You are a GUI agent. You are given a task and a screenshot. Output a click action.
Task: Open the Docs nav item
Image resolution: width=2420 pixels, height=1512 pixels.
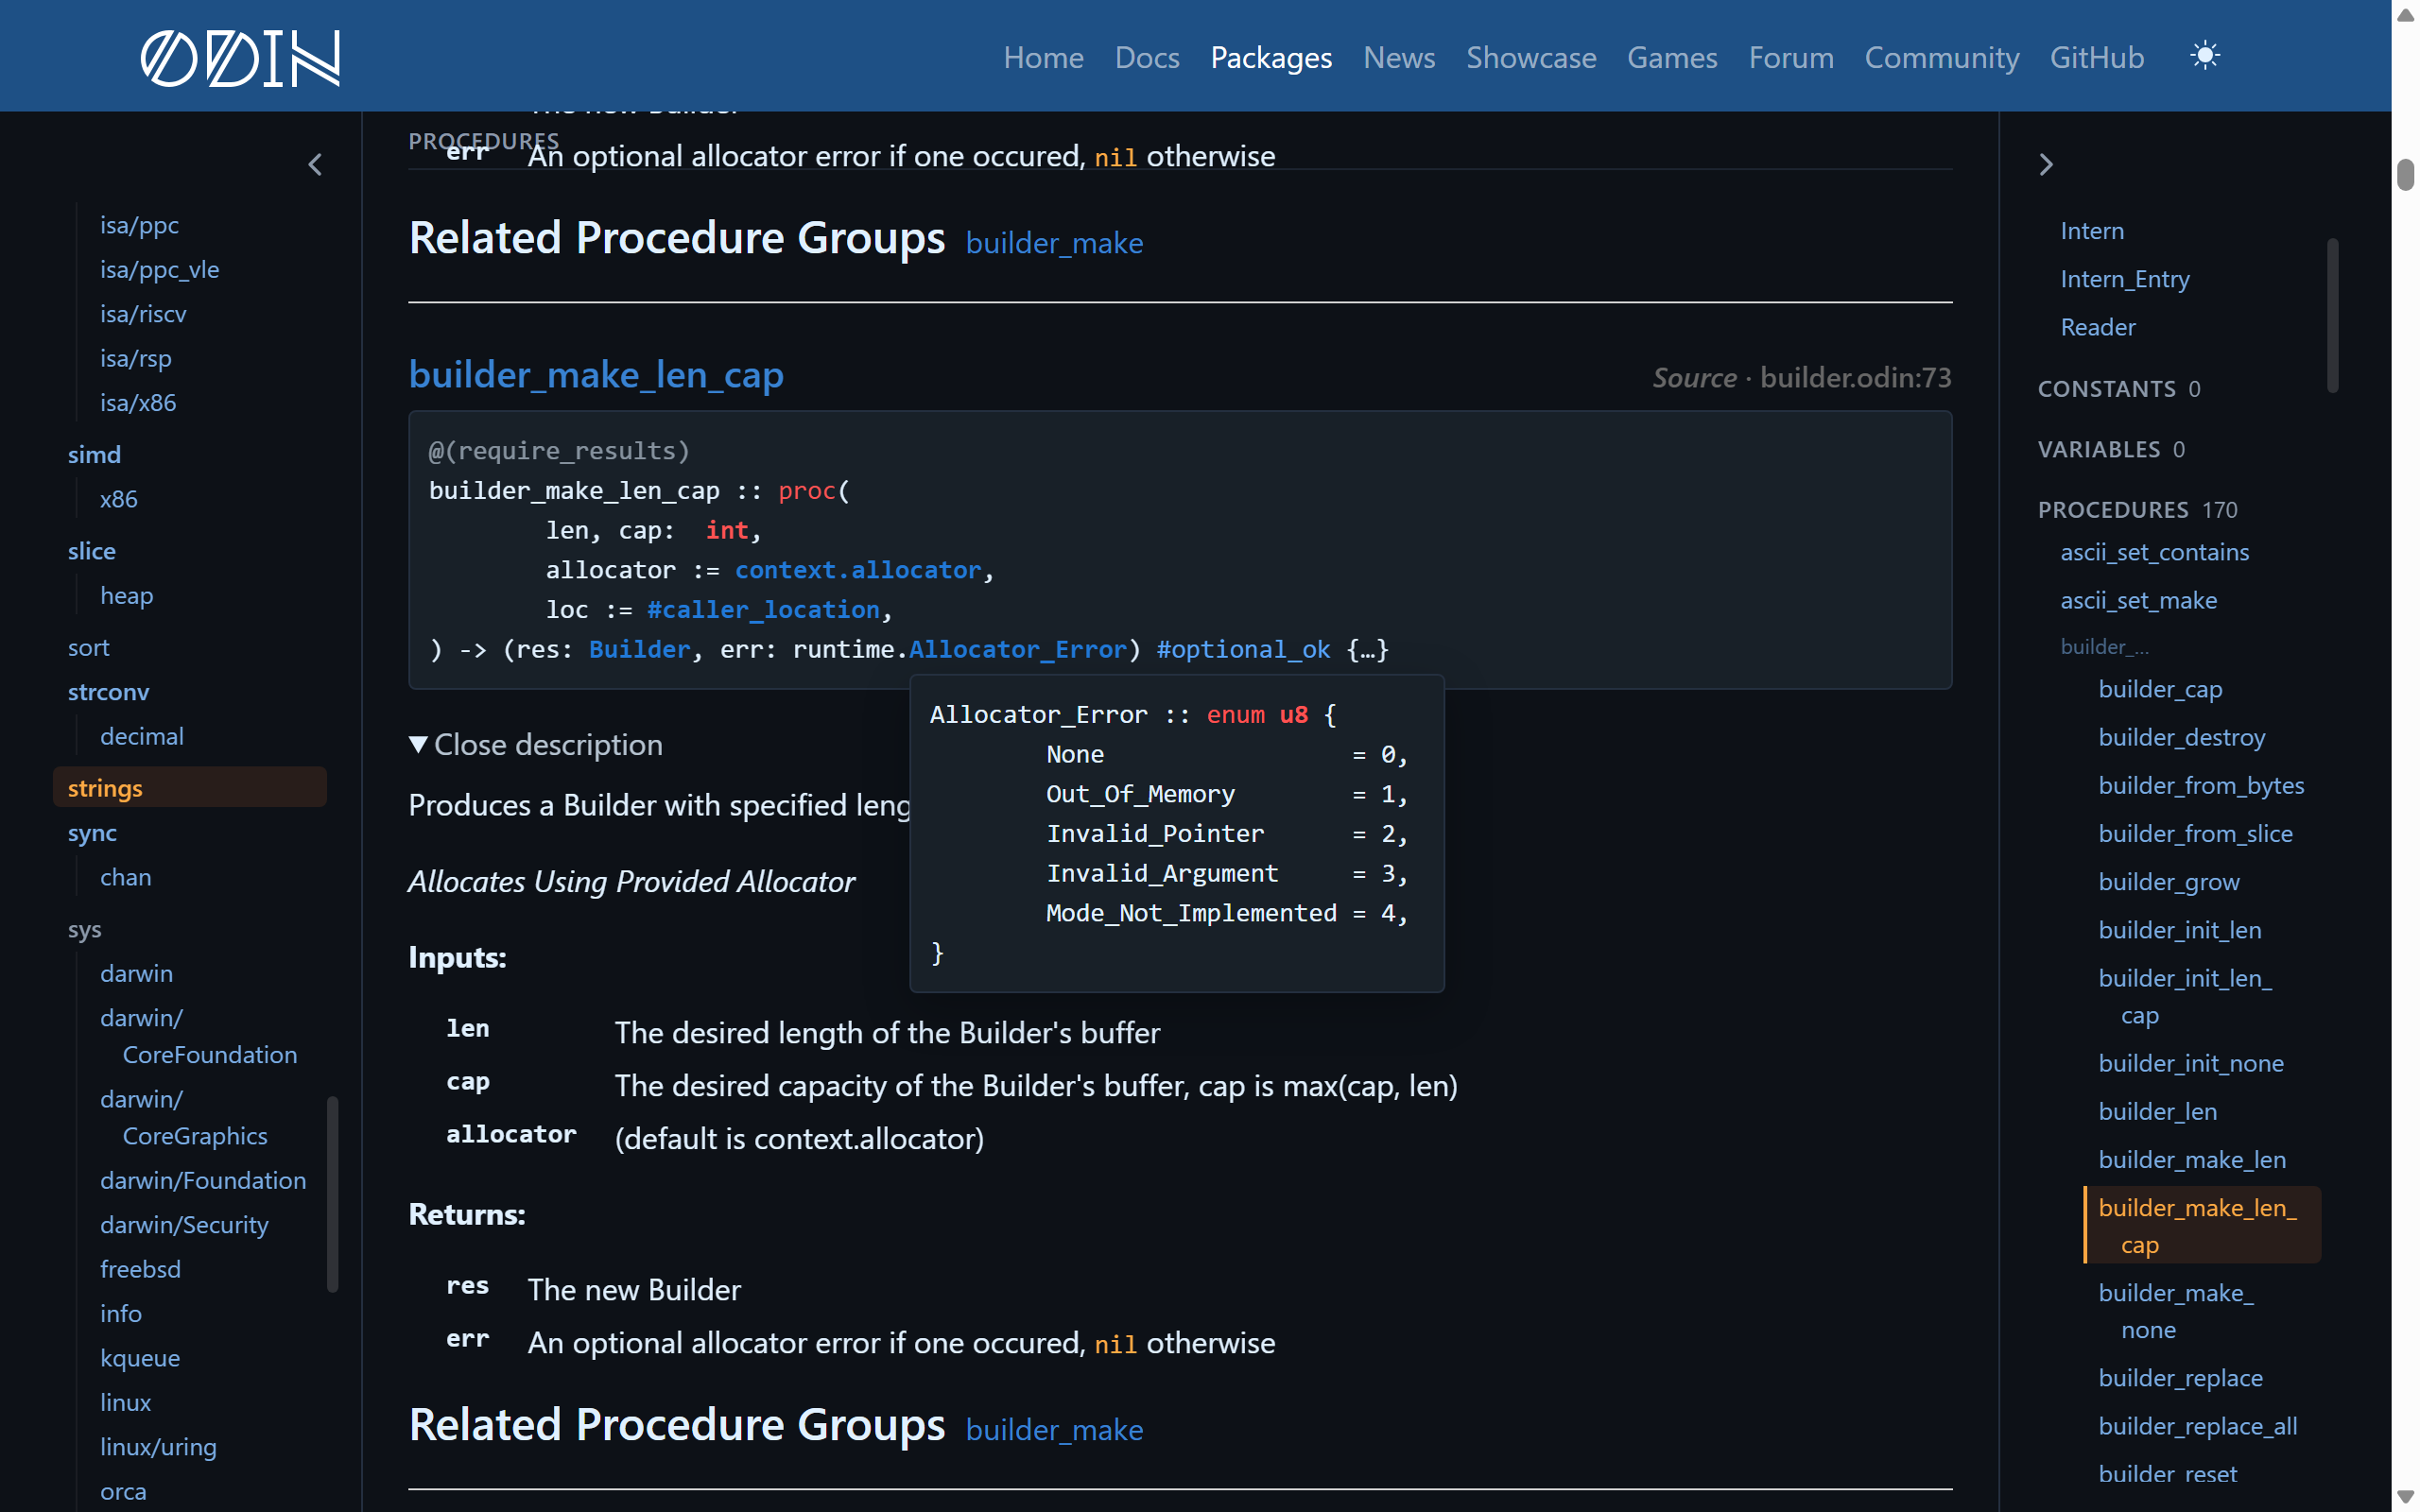coord(1147,57)
